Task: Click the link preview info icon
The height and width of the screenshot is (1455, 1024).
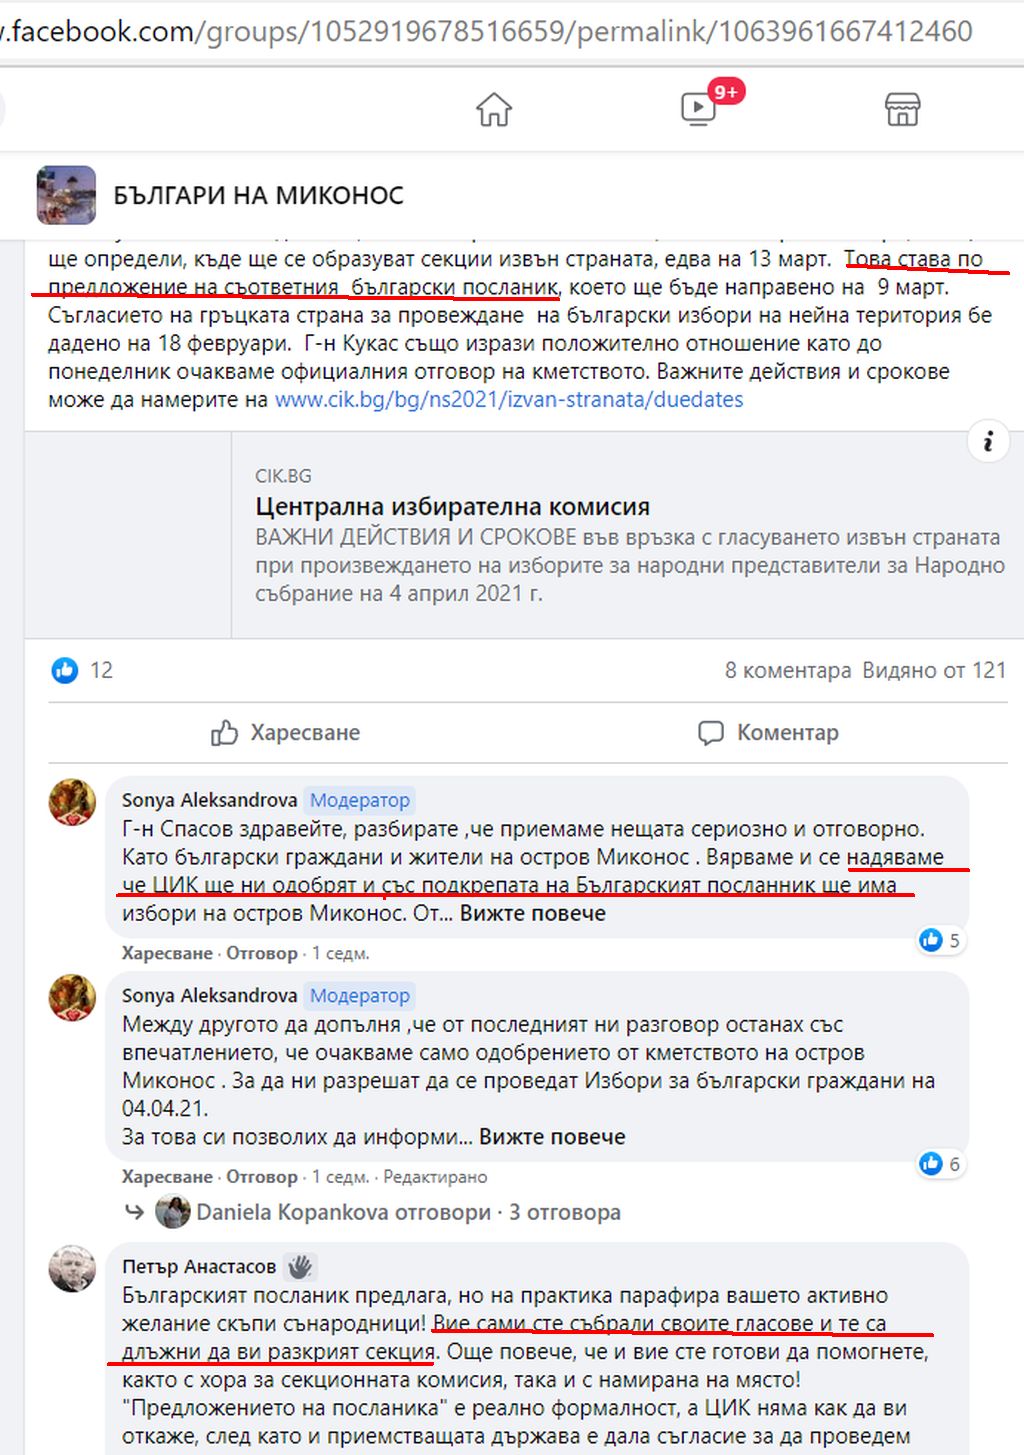Action: point(987,441)
